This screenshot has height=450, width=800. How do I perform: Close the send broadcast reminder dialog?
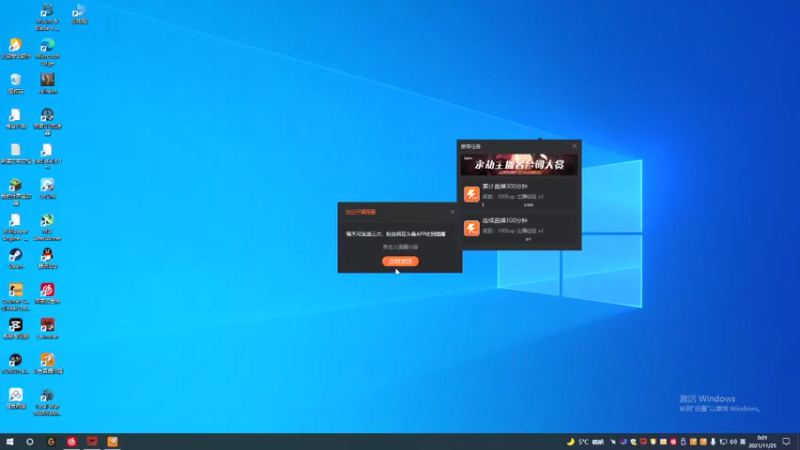coord(452,212)
